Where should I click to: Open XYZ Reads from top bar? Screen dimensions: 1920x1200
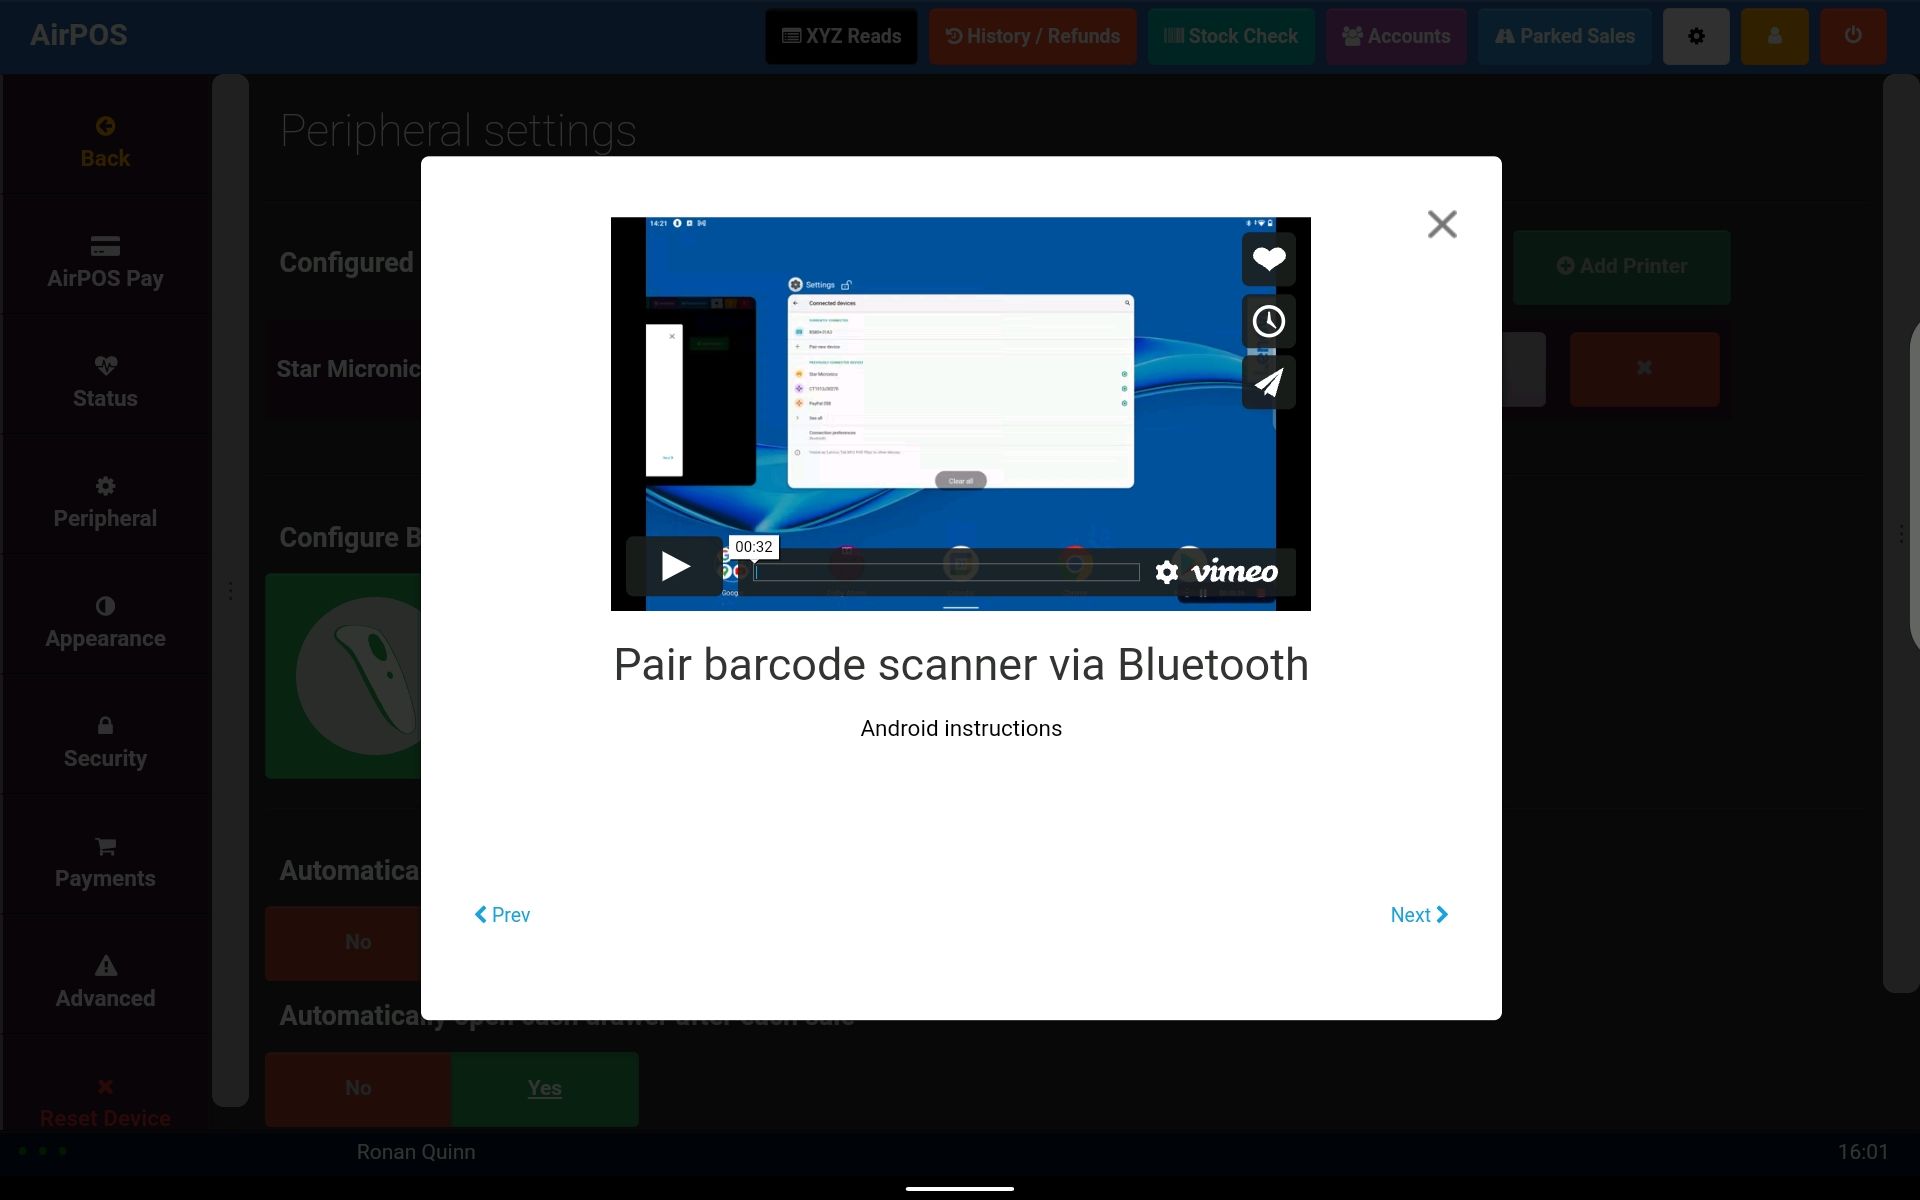pyautogui.click(x=841, y=37)
